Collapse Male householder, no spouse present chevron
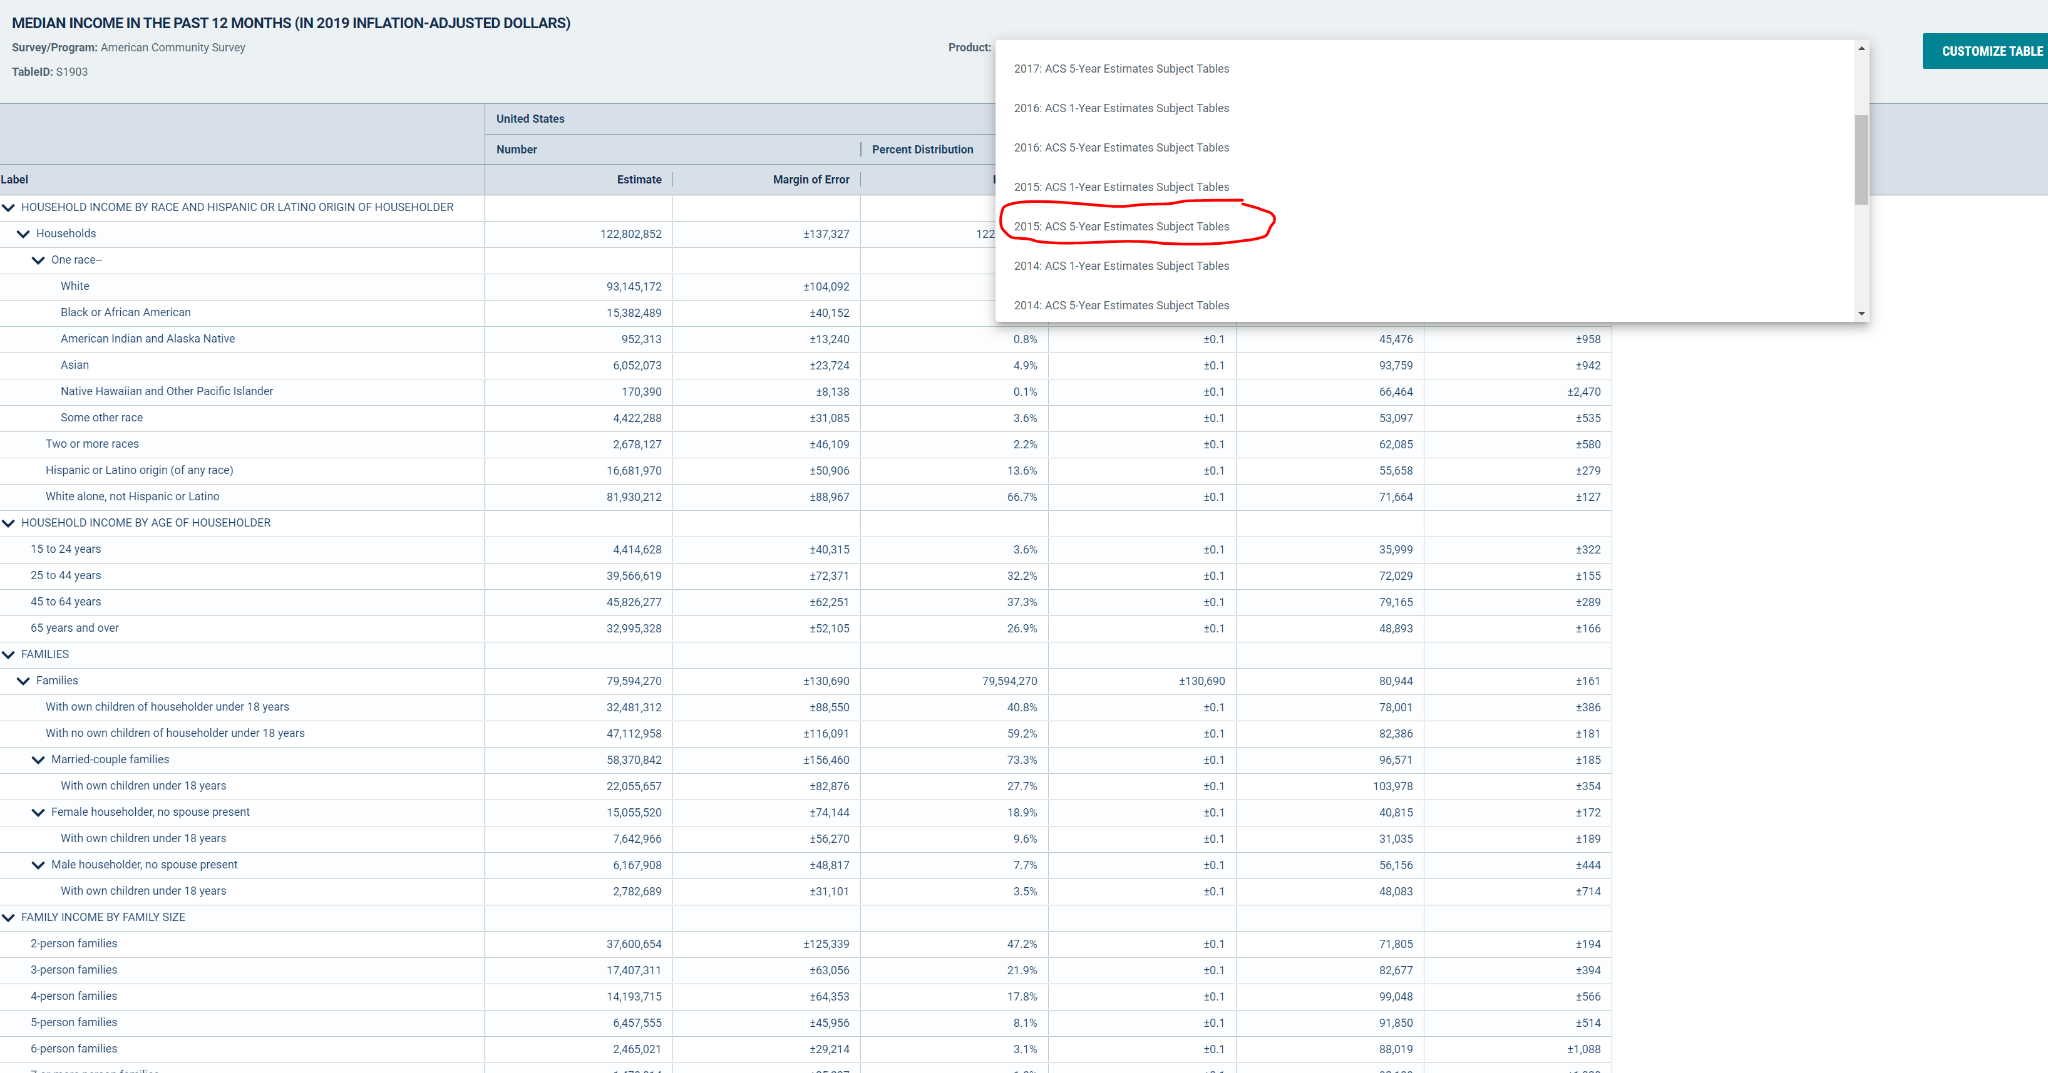2048x1073 pixels. (x=38, y=865)
